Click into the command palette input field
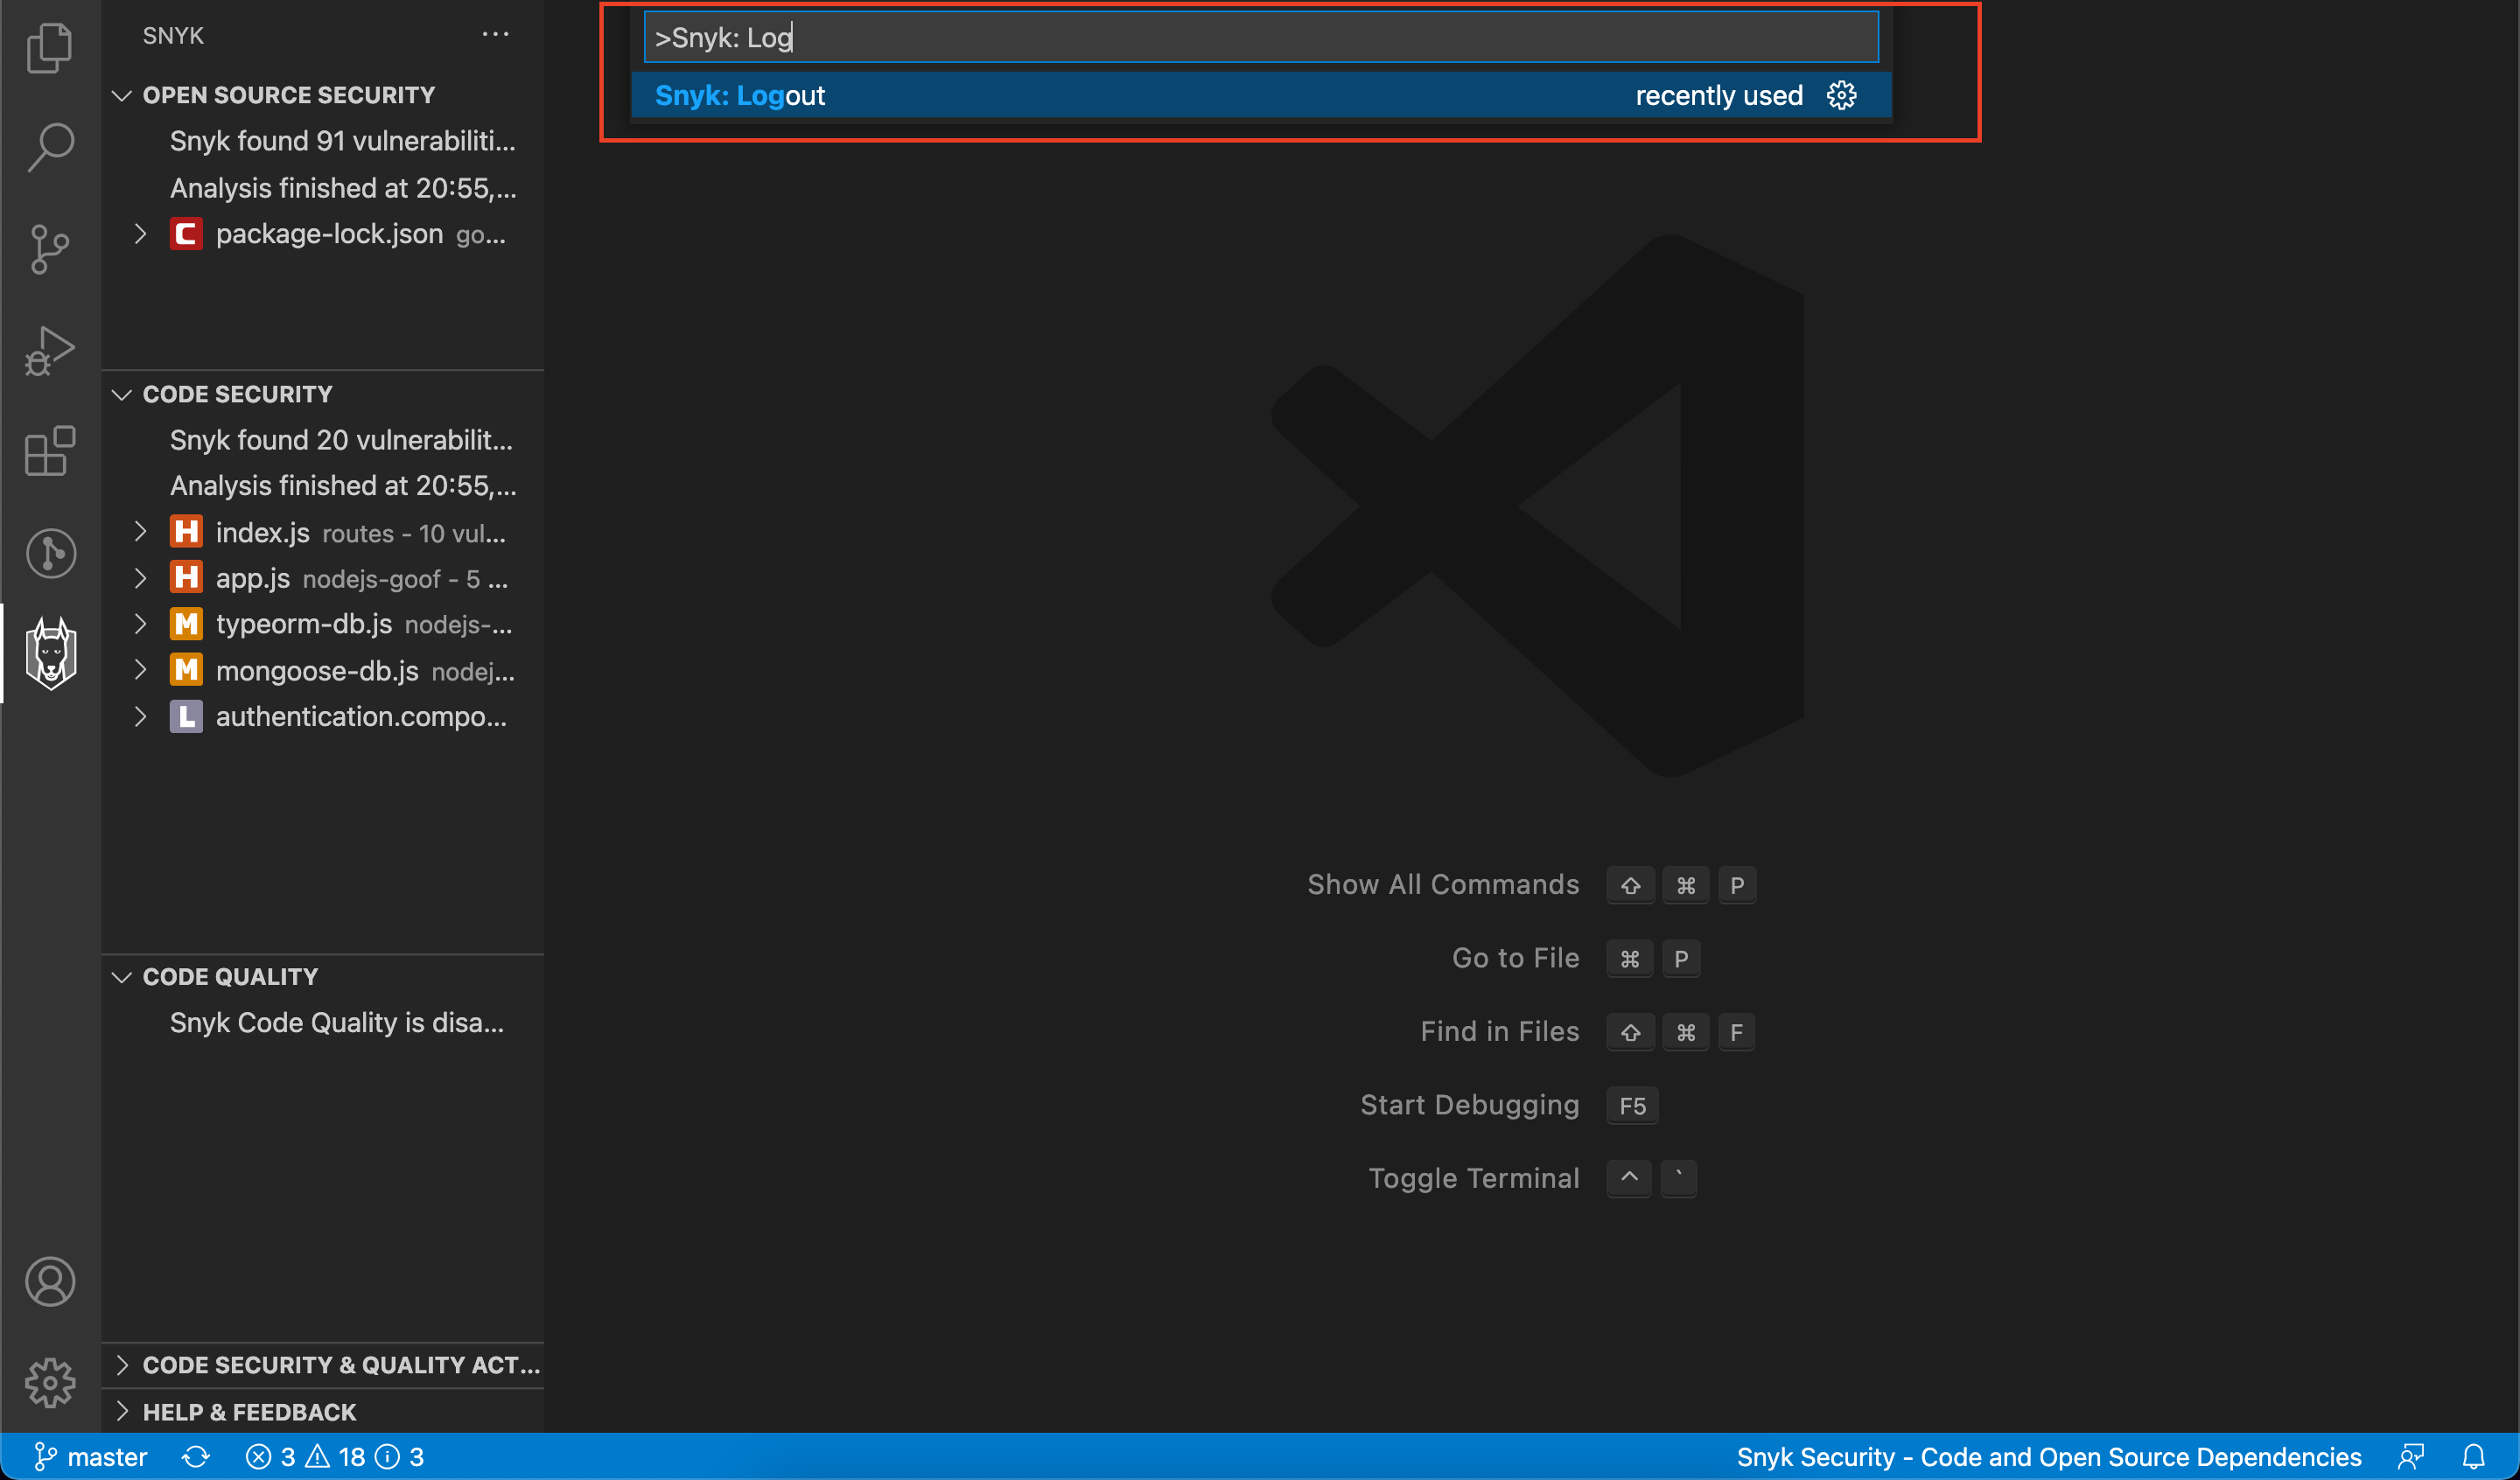The width and height of the screenshot is (2520, 1480). pyautogui.click(x=1260, y=38)
